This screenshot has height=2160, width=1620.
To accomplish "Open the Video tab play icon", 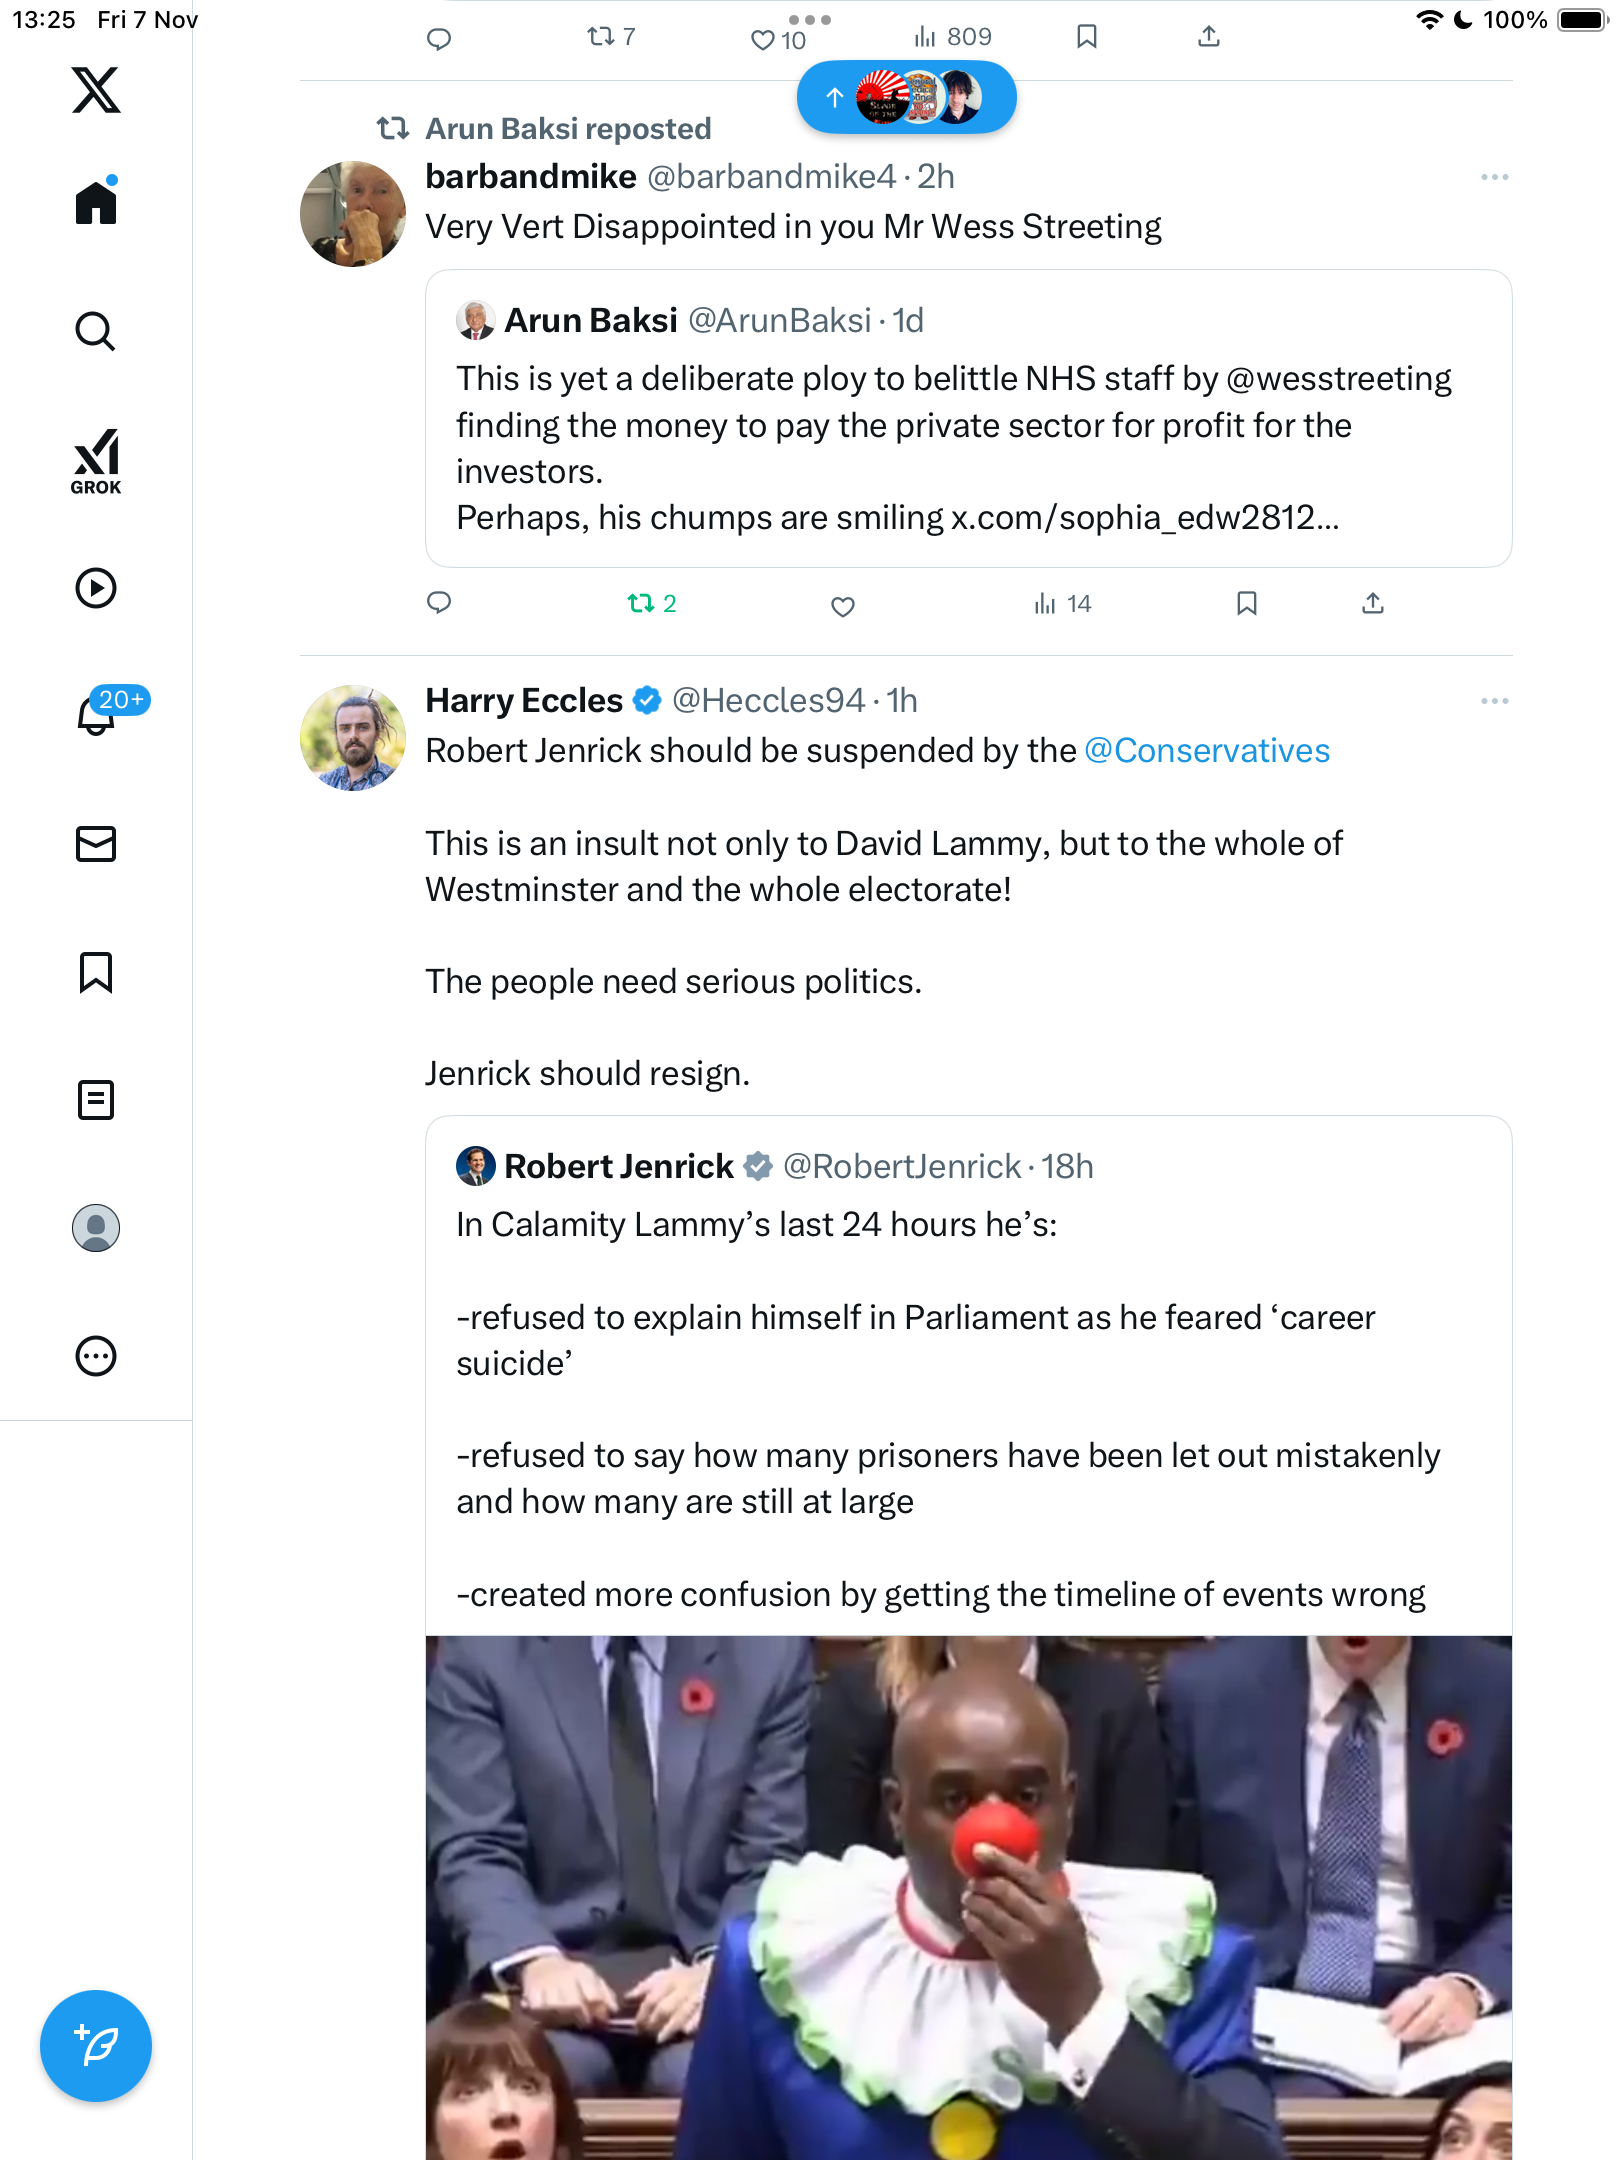I will coord(96,588).
